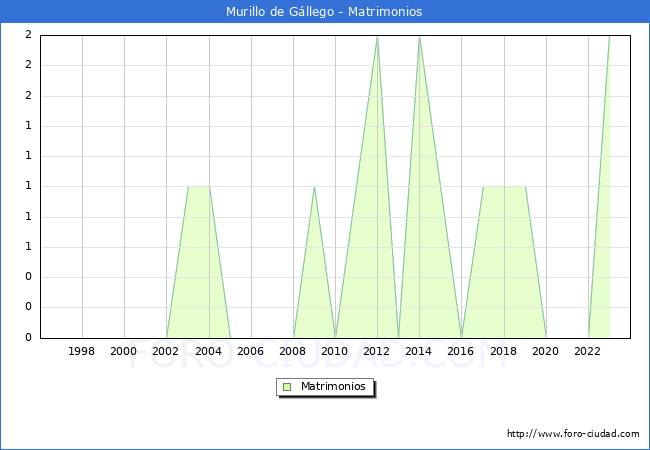Click the Matrimonios legend label text
This screenshot has height=450, width=650.
pyautogui.click(x=333, y=386)
